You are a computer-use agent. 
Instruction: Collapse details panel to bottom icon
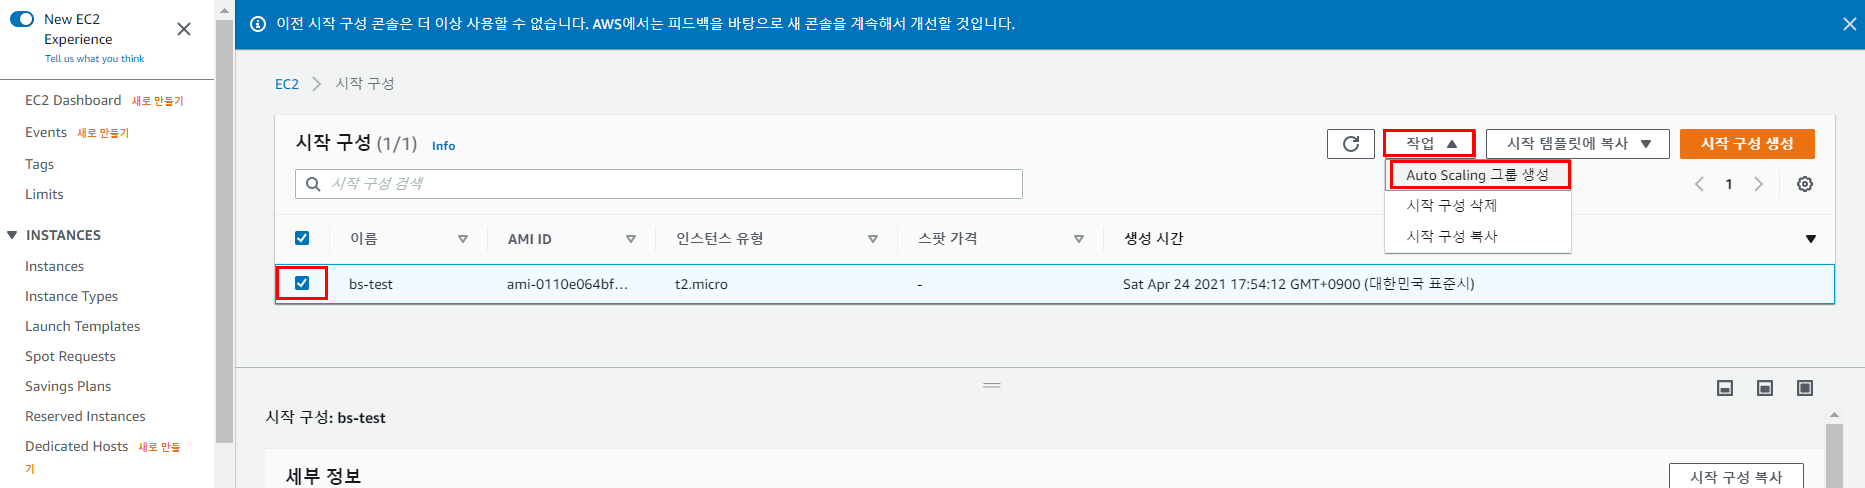(1725, 388)
